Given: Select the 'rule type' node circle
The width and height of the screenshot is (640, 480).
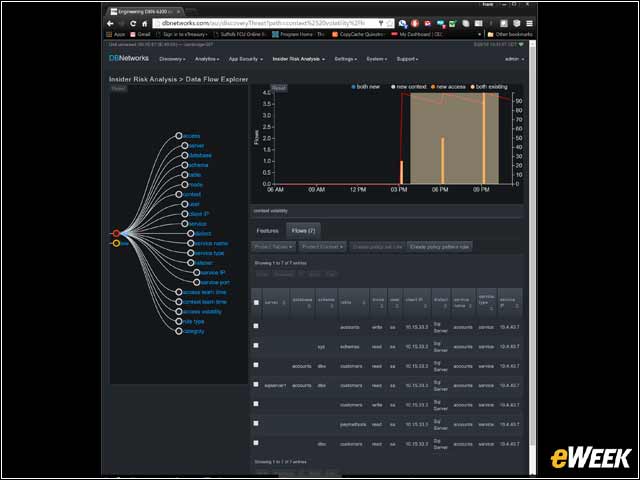Looking at the screenshot, I should [x=179, y=322].
